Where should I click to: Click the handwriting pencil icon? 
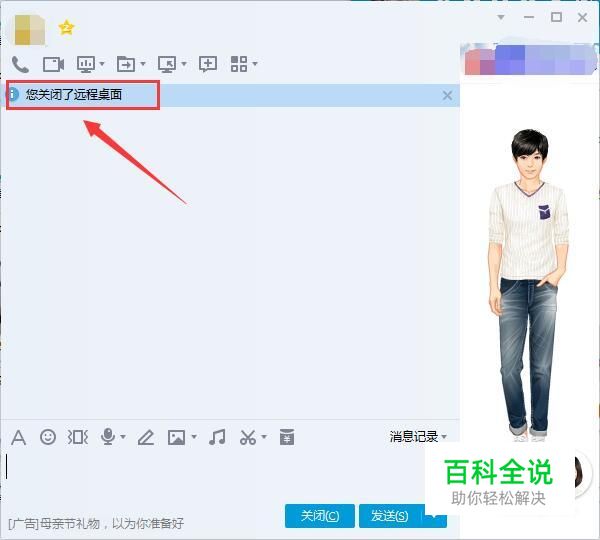[146, 437]
